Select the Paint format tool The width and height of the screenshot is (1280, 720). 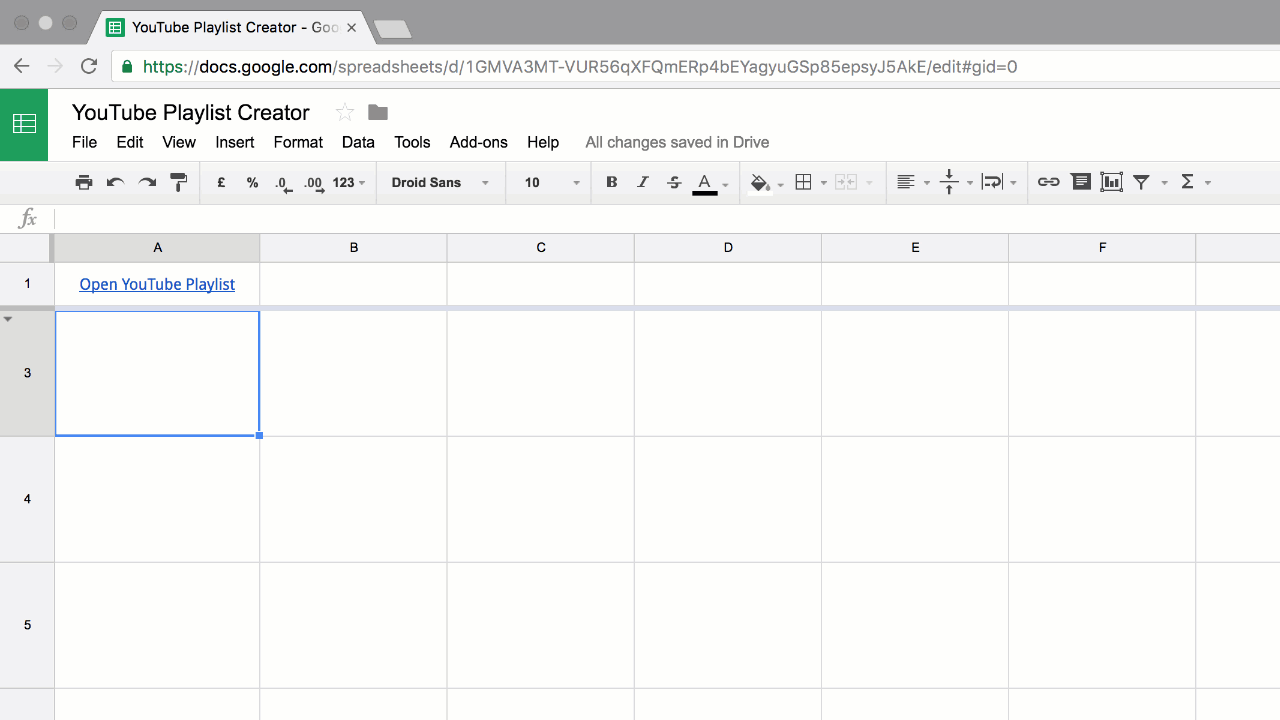(x=179, y=182)
